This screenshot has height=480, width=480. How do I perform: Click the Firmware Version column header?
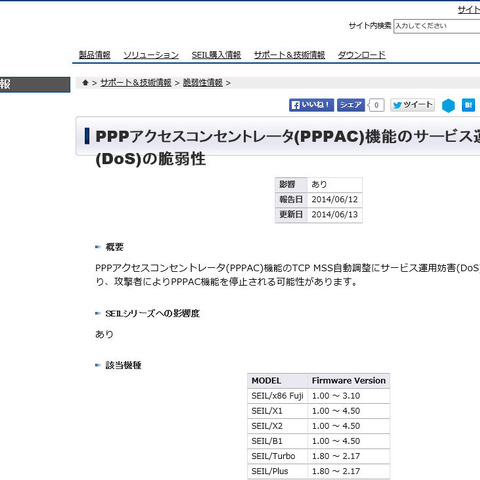[349, 381]
